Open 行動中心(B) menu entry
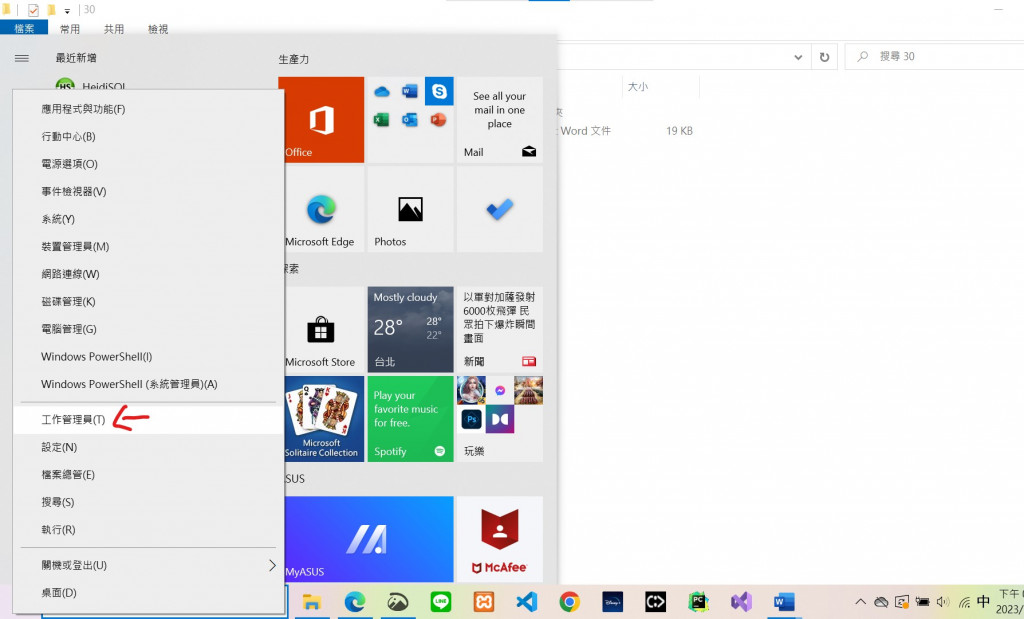Image resolution: width=1024 pixels, height=619 pixels. [148, 136]
